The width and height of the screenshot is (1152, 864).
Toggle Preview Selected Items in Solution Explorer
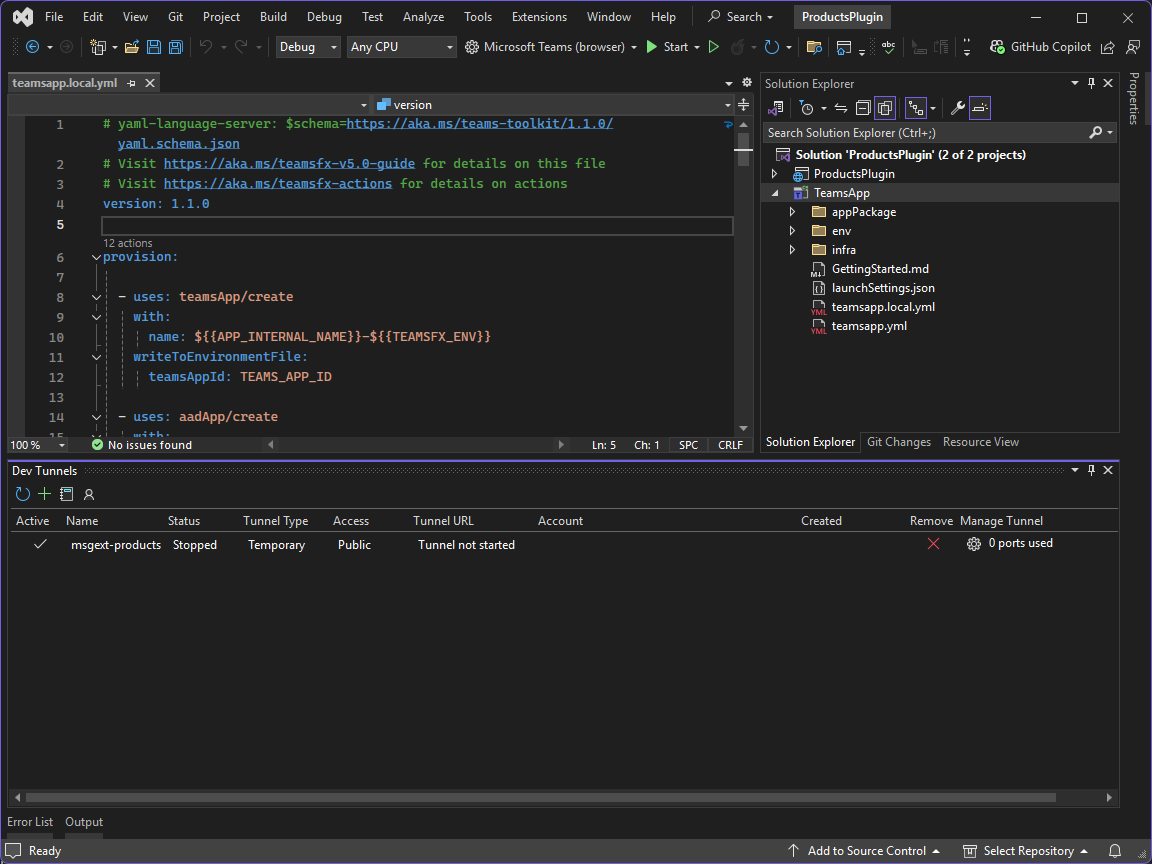[x=980, y=108]
